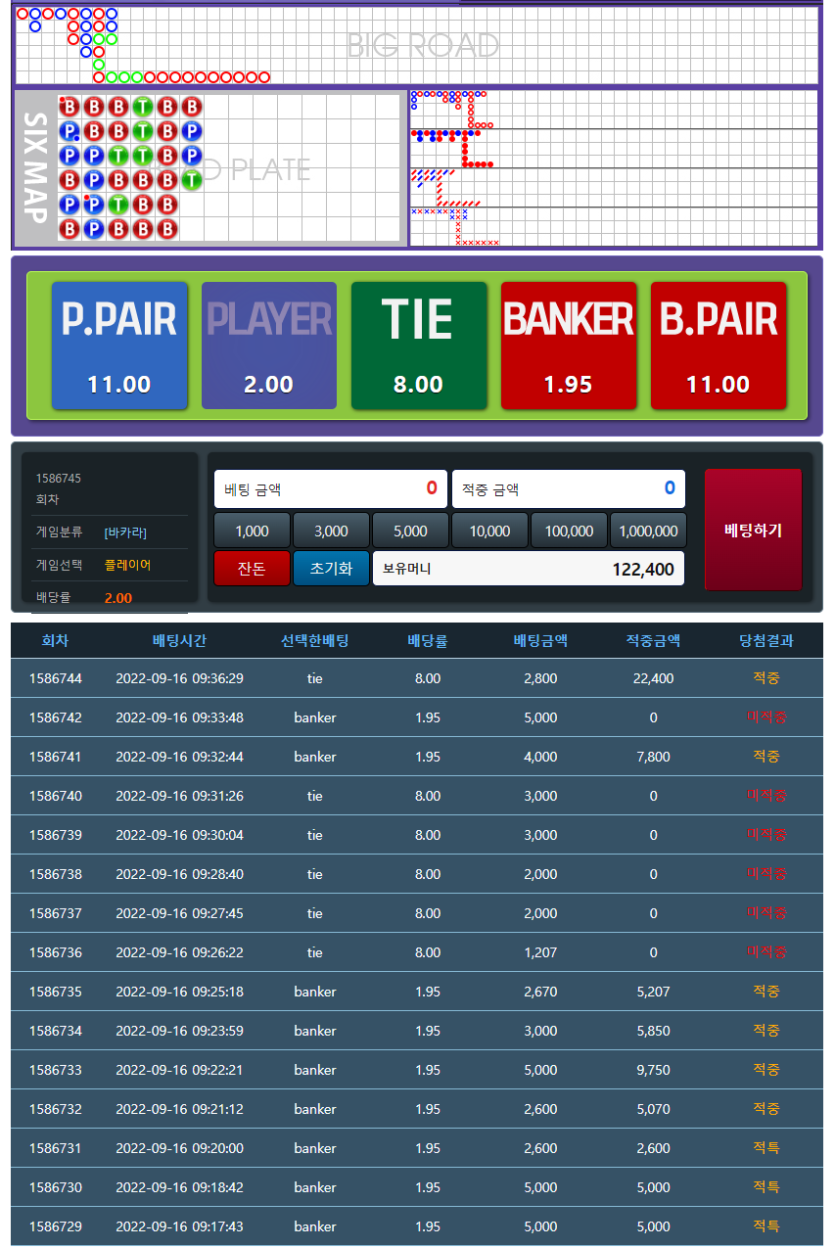Add the 10,000 chip amount
This screenshot has height=1248, width=835.
pos(490,530)
